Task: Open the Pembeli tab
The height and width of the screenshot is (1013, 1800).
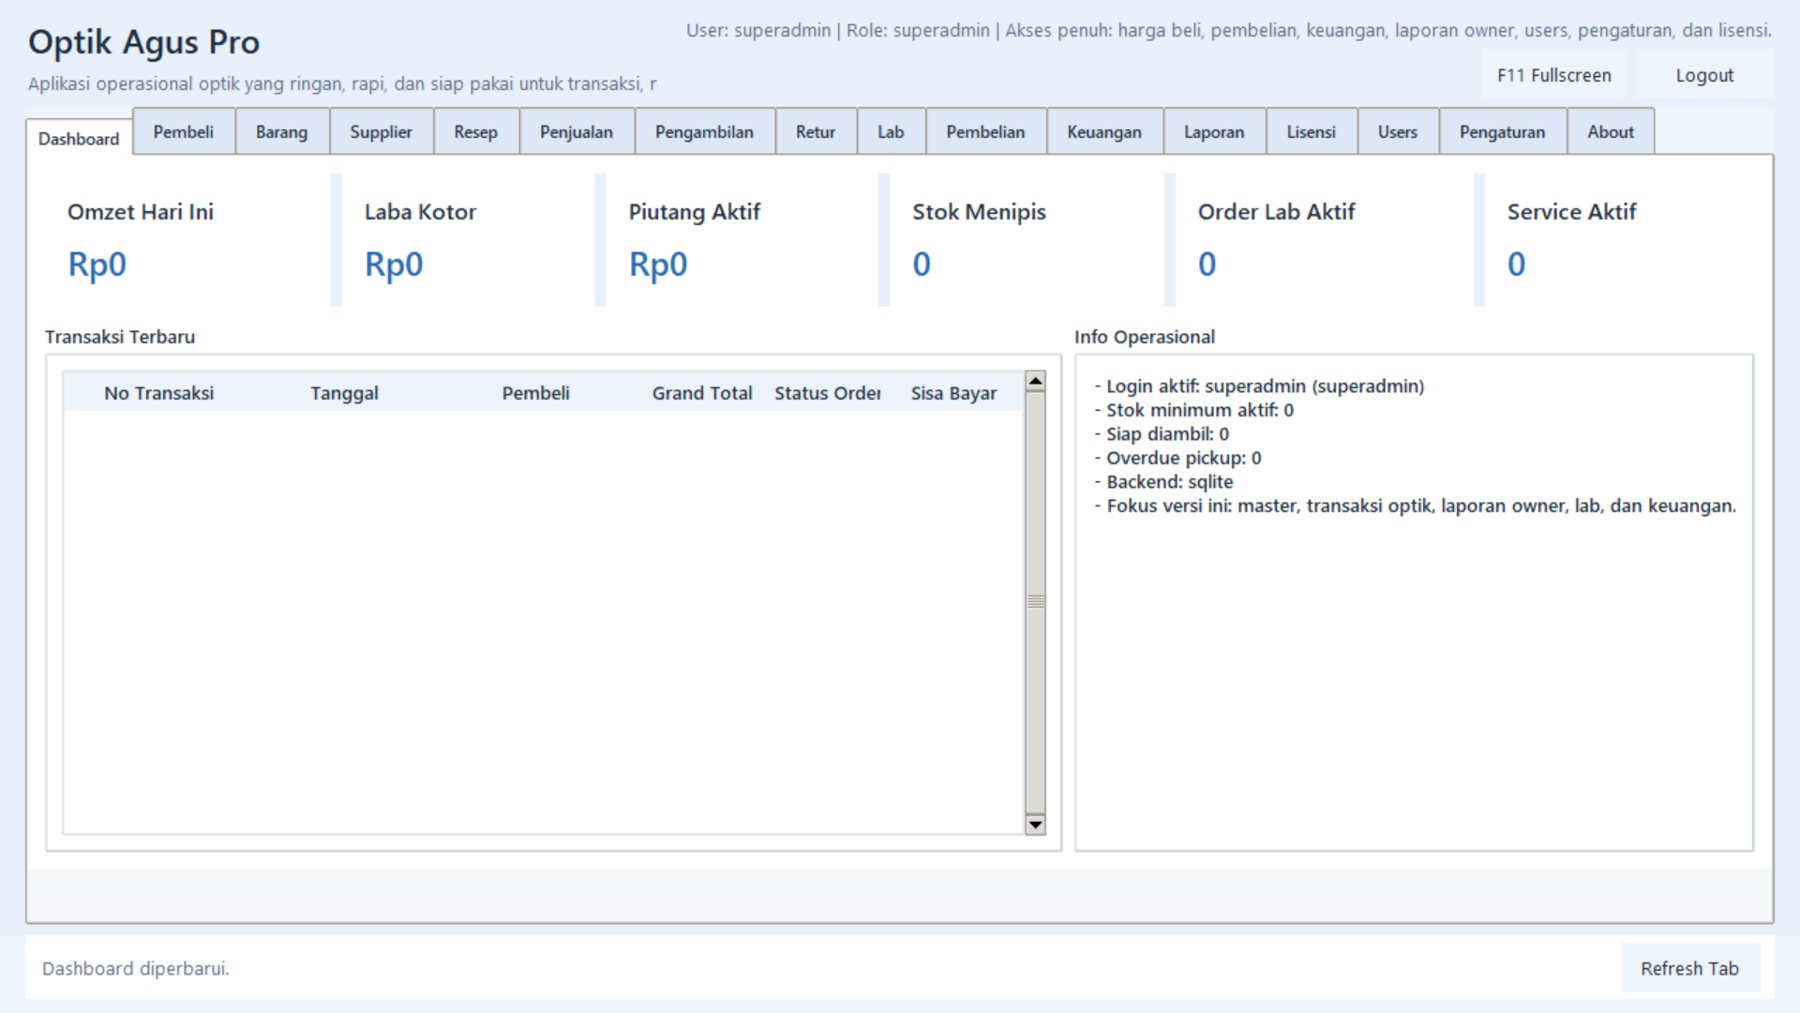Action: click(x=183, y=132)
